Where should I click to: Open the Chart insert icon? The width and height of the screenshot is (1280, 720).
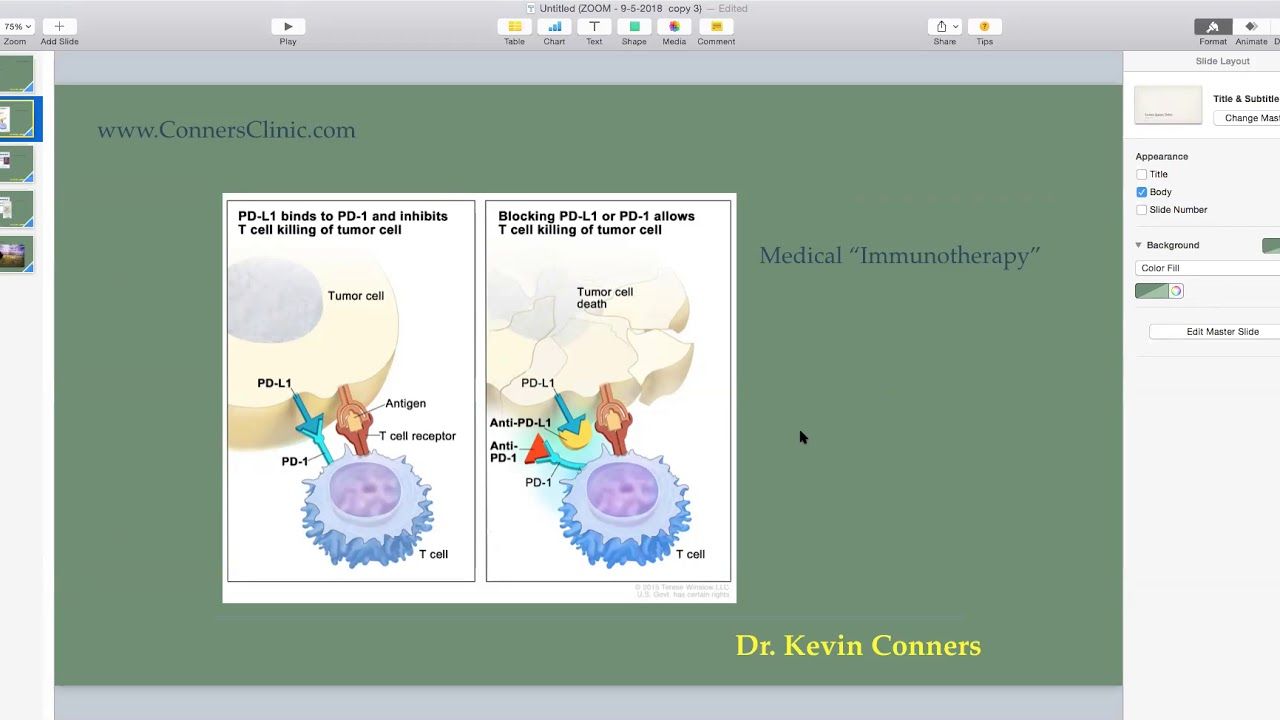pos(554,27)
